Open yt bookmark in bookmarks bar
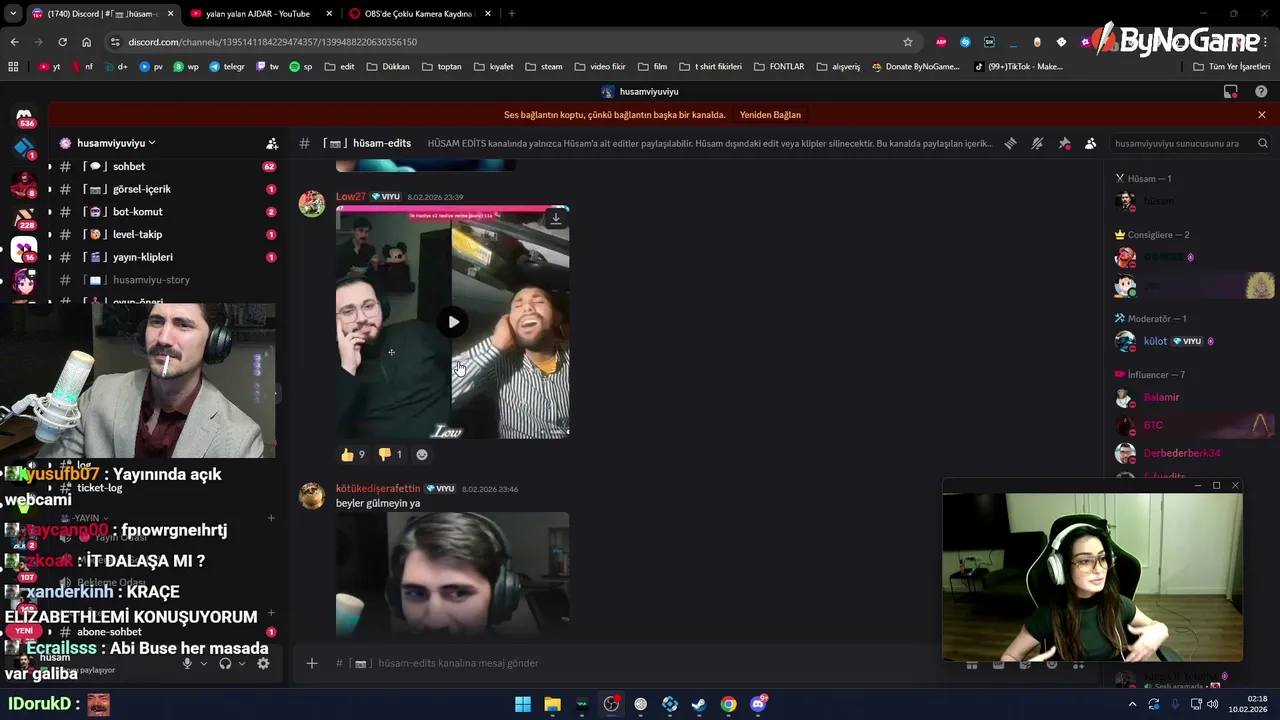Image resolution: width=1280 pixels, height=720 pixels. pos(50,67)
